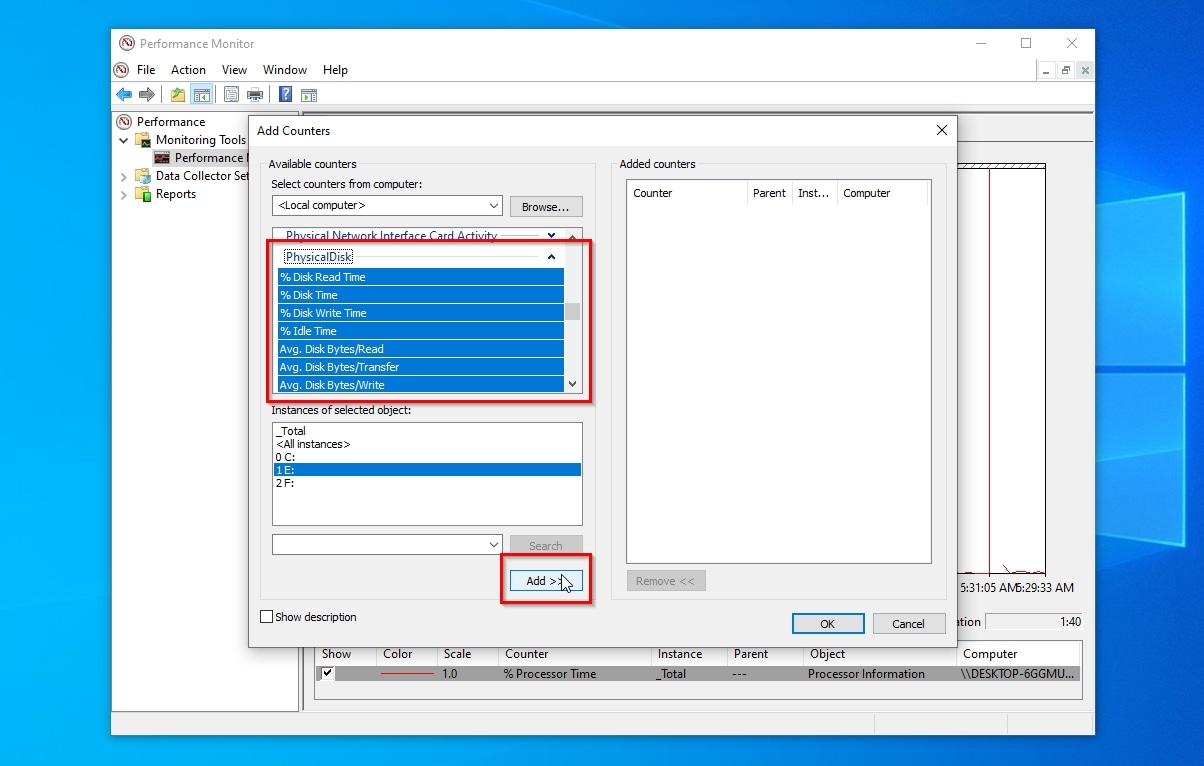Collapse the Monitoring Tools tree node
The width and height of the screenshot is (1204, 766).
124,140
